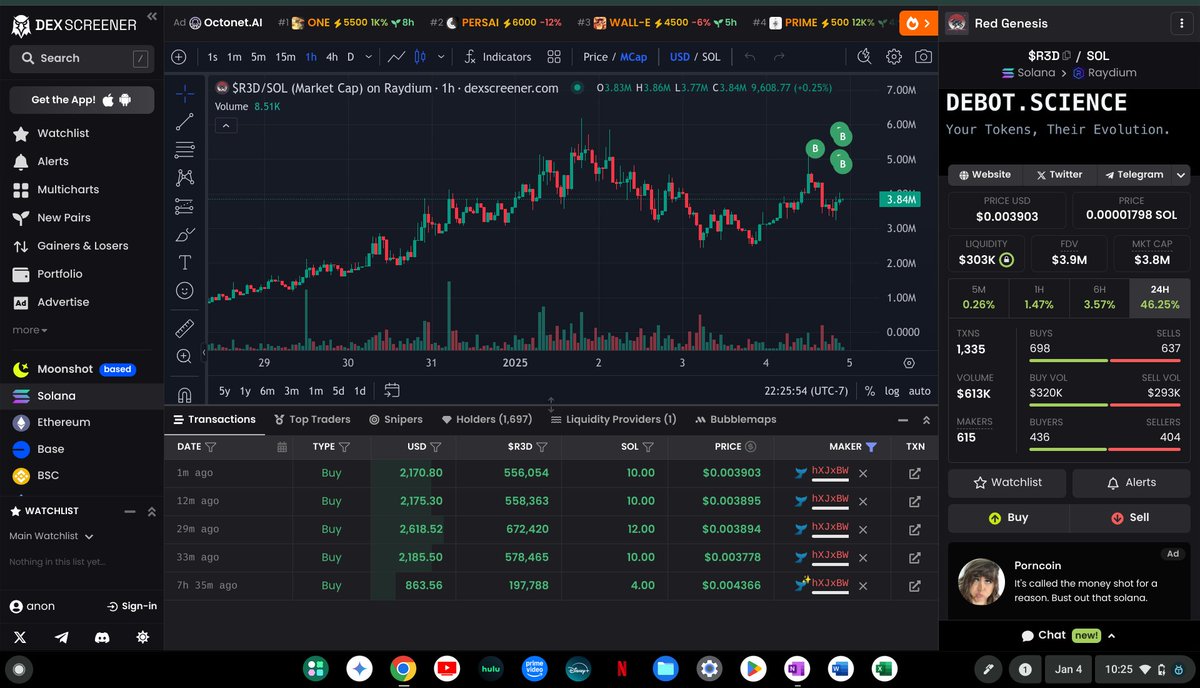This screenshot has width=1200, height=688.
Task: Expand the 'more' sidebar menu
Action: 29,330
